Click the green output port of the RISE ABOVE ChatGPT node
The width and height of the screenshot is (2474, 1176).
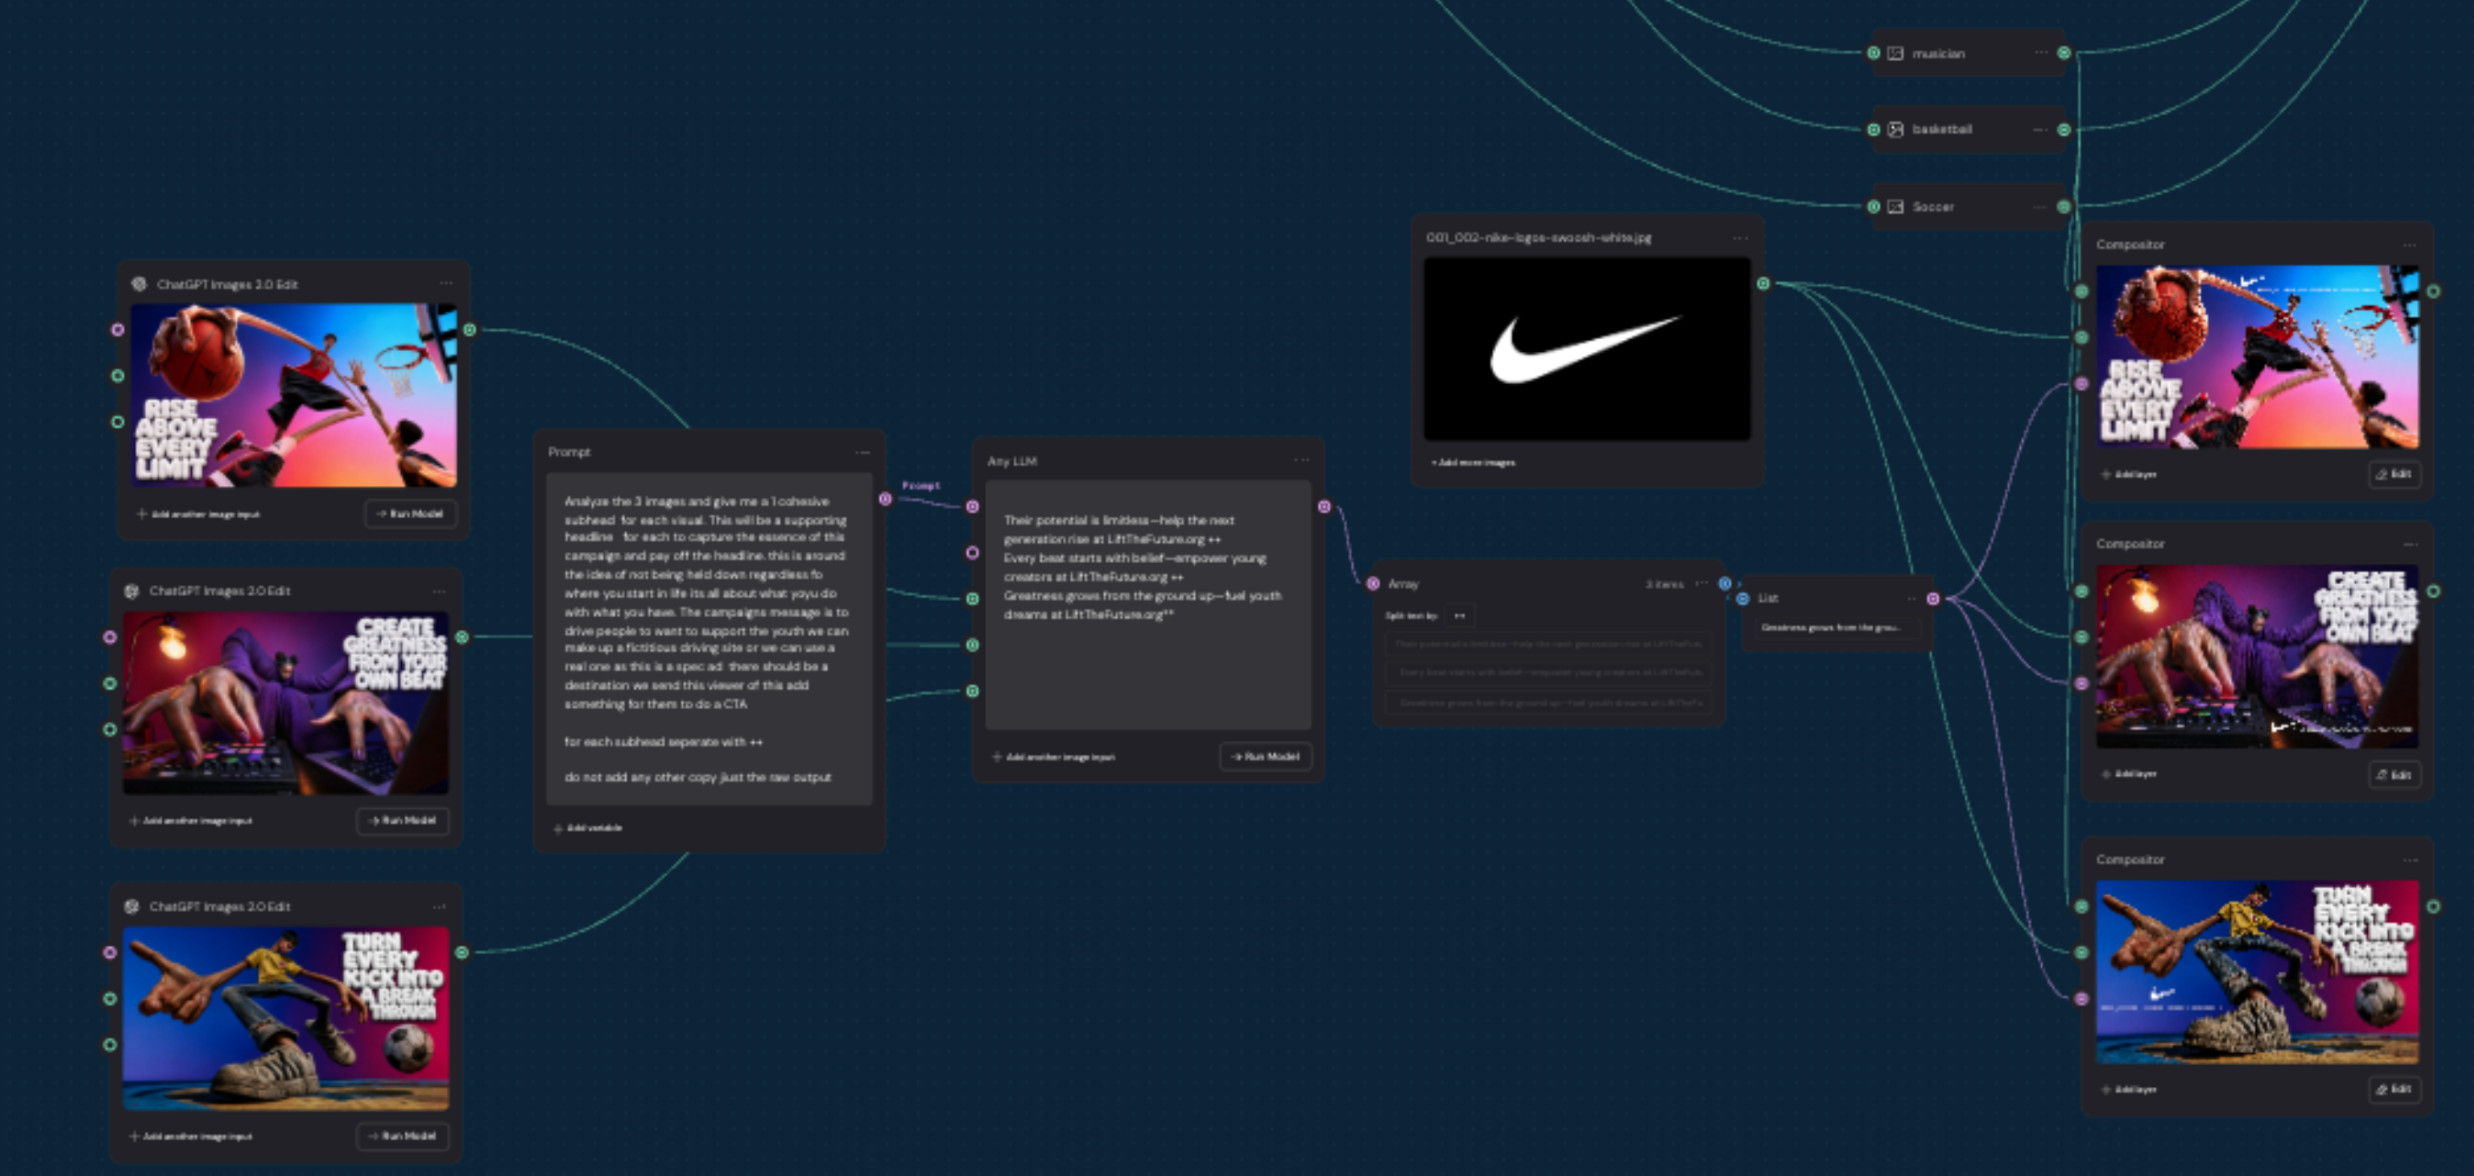click(x=470, y=330)
